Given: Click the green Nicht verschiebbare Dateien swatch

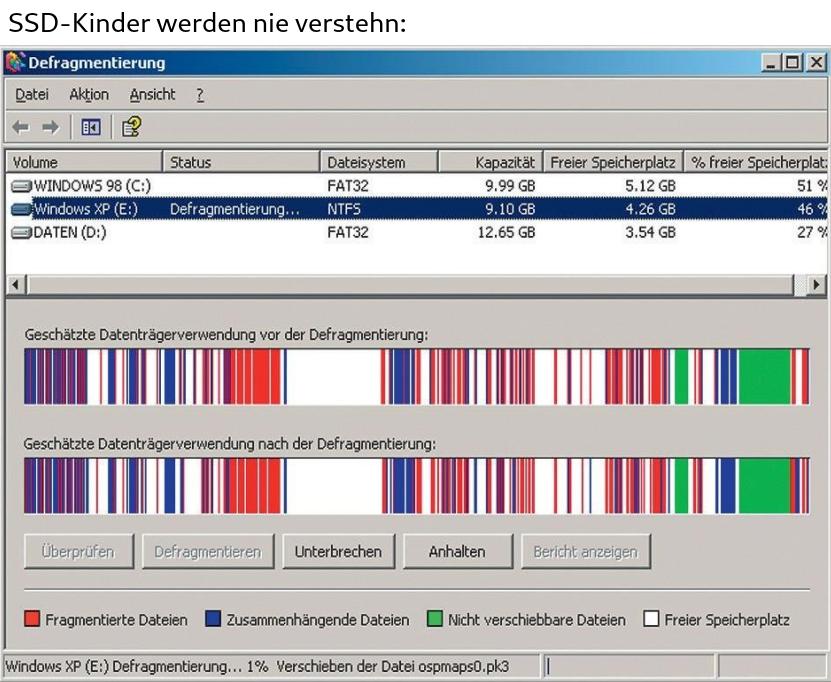Looking at the screenshot, I should [x=434, y=620].
